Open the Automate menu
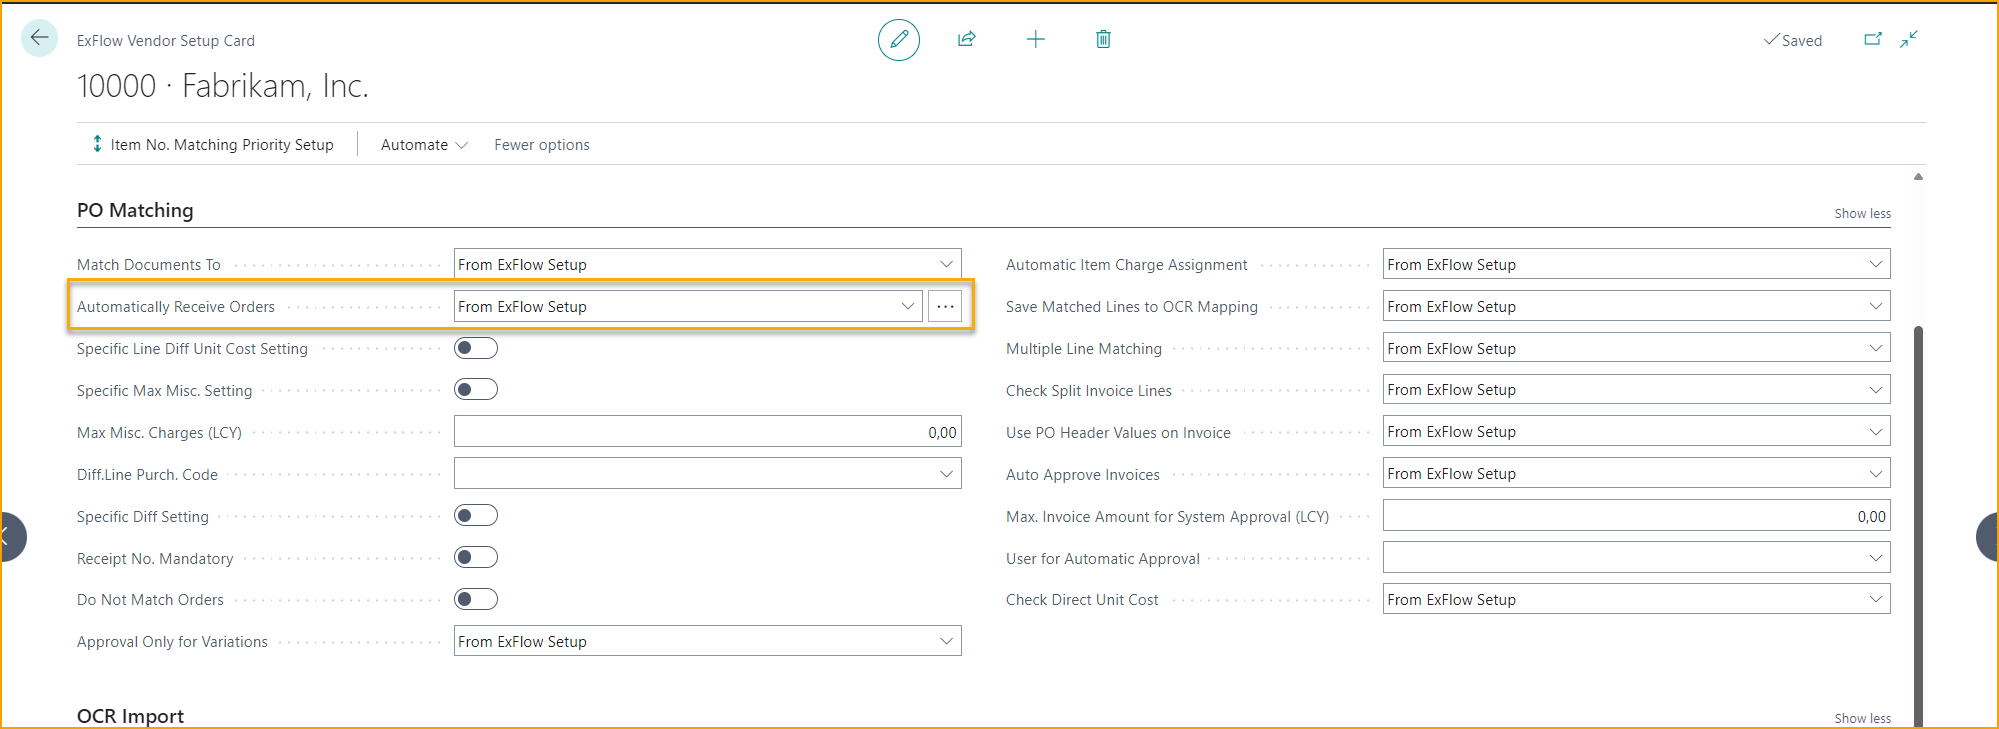The width and height of the screenshot is (1999, 729). point(424,144)
